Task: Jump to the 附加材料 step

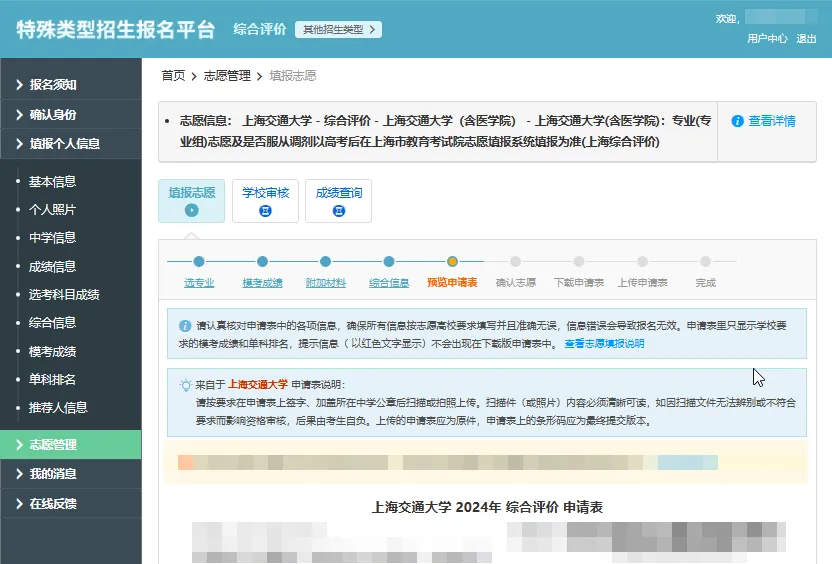Action: (325, 283)
